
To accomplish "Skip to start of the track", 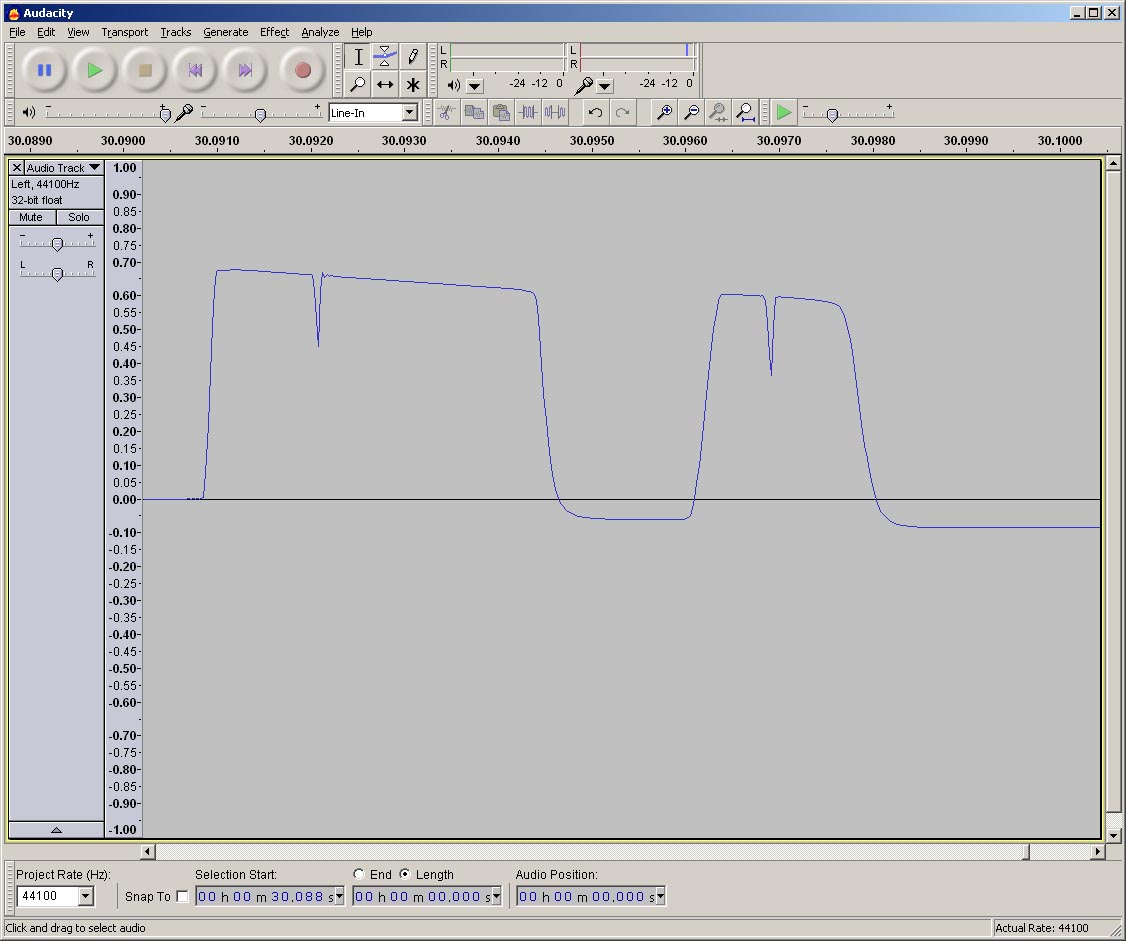I will 195,70.
